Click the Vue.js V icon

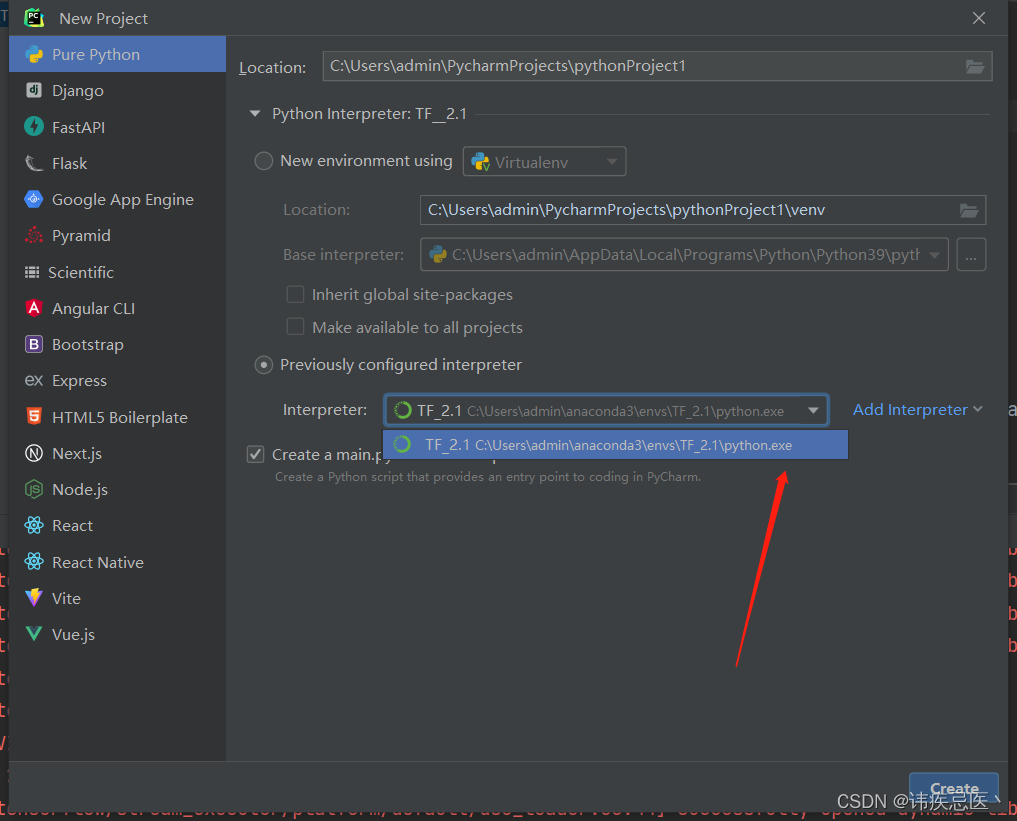(x=34, y=634)
